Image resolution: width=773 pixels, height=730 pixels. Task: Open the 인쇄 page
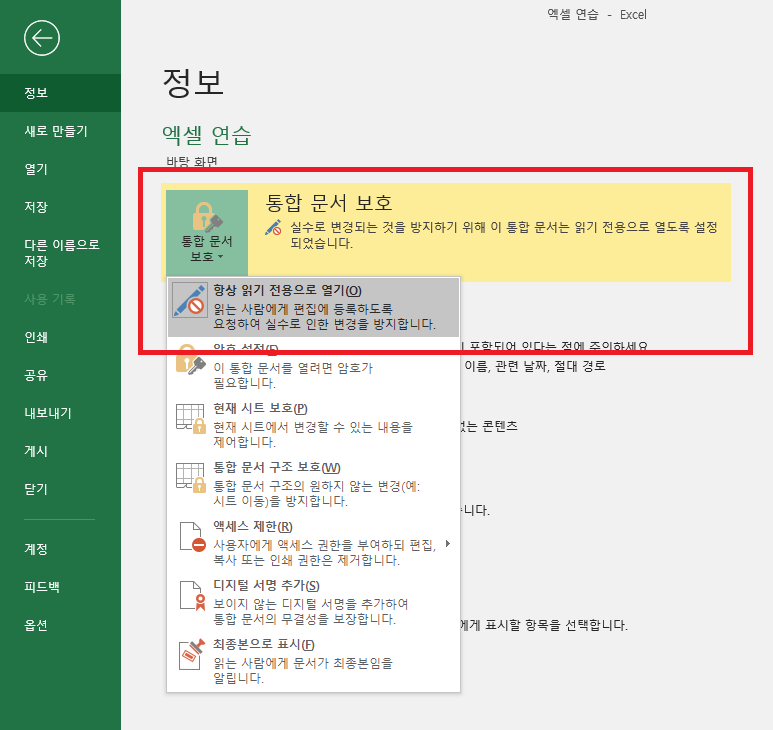60,337
